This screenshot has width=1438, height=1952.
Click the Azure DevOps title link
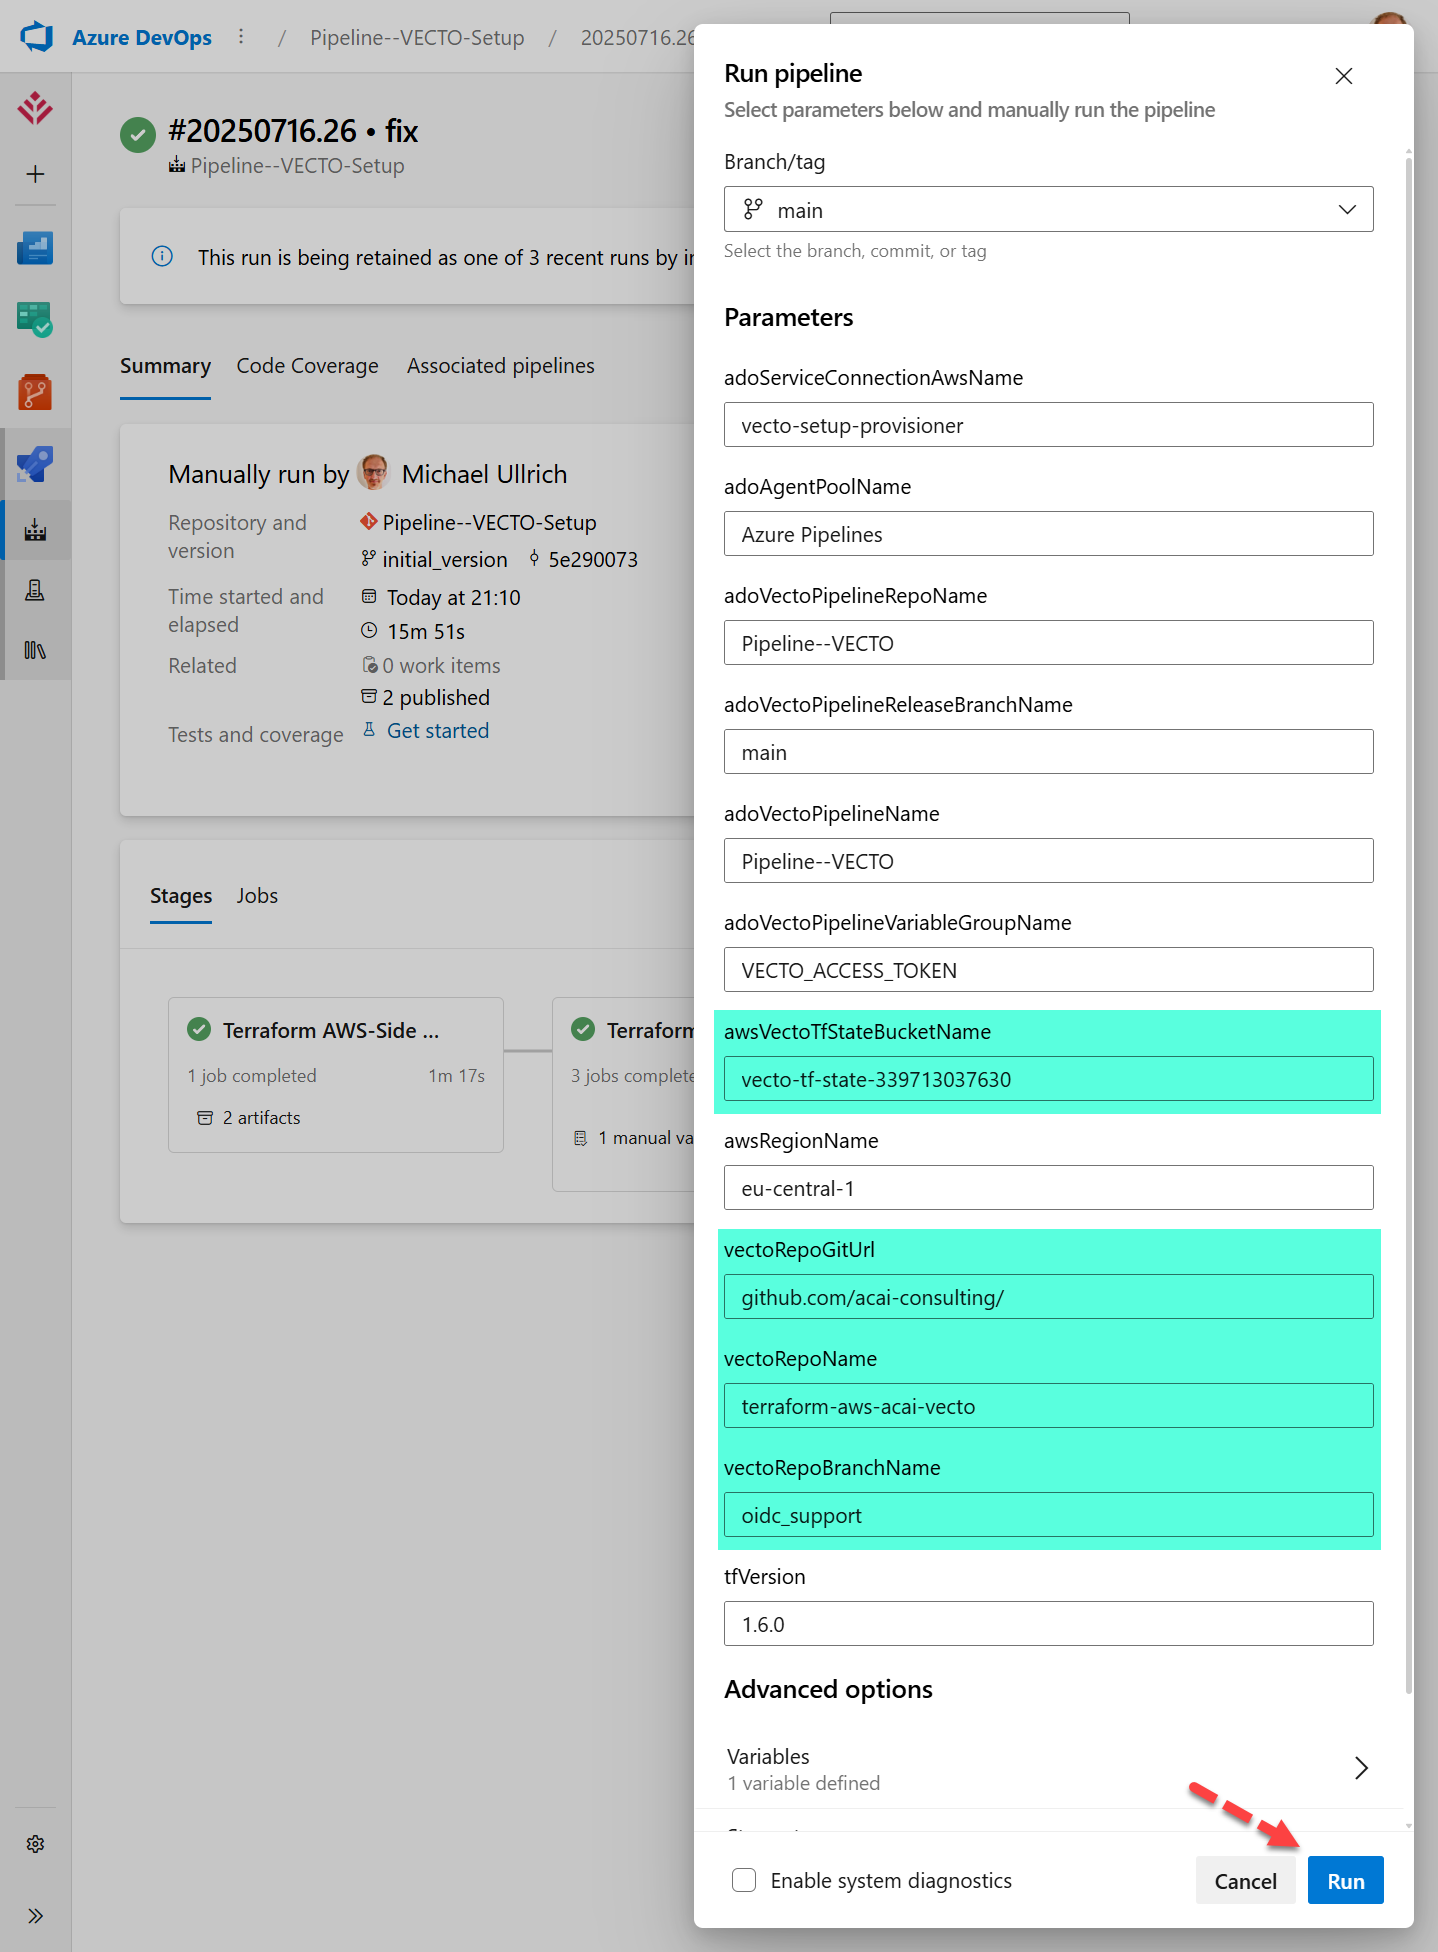tap(142, 37)
